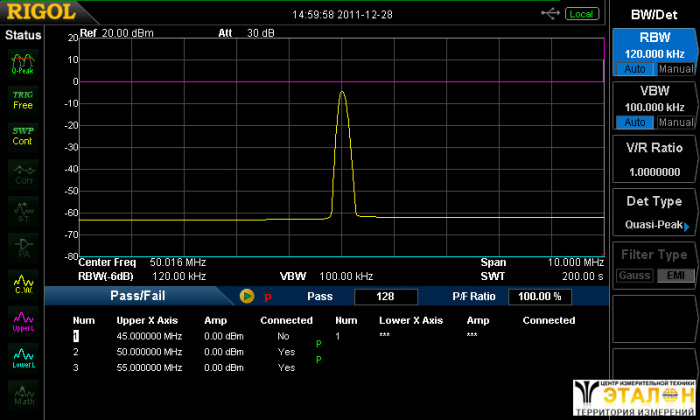700x420 pixels.
Task: Click the TRIG Free status icon
Action: (22, 99)
